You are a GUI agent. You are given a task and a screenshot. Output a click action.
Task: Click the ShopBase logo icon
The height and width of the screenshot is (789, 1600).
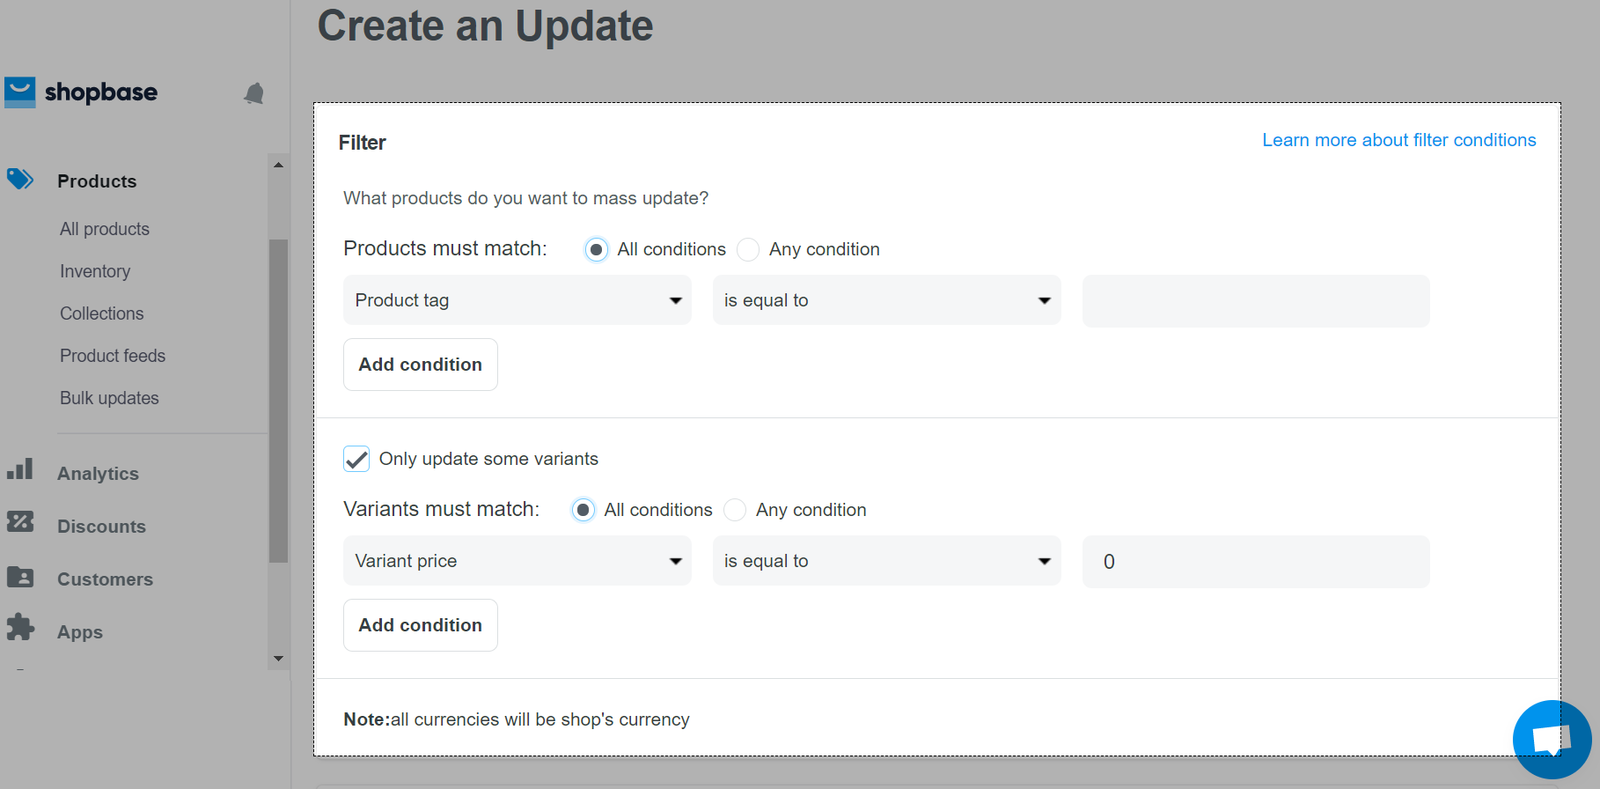[19, 92]
